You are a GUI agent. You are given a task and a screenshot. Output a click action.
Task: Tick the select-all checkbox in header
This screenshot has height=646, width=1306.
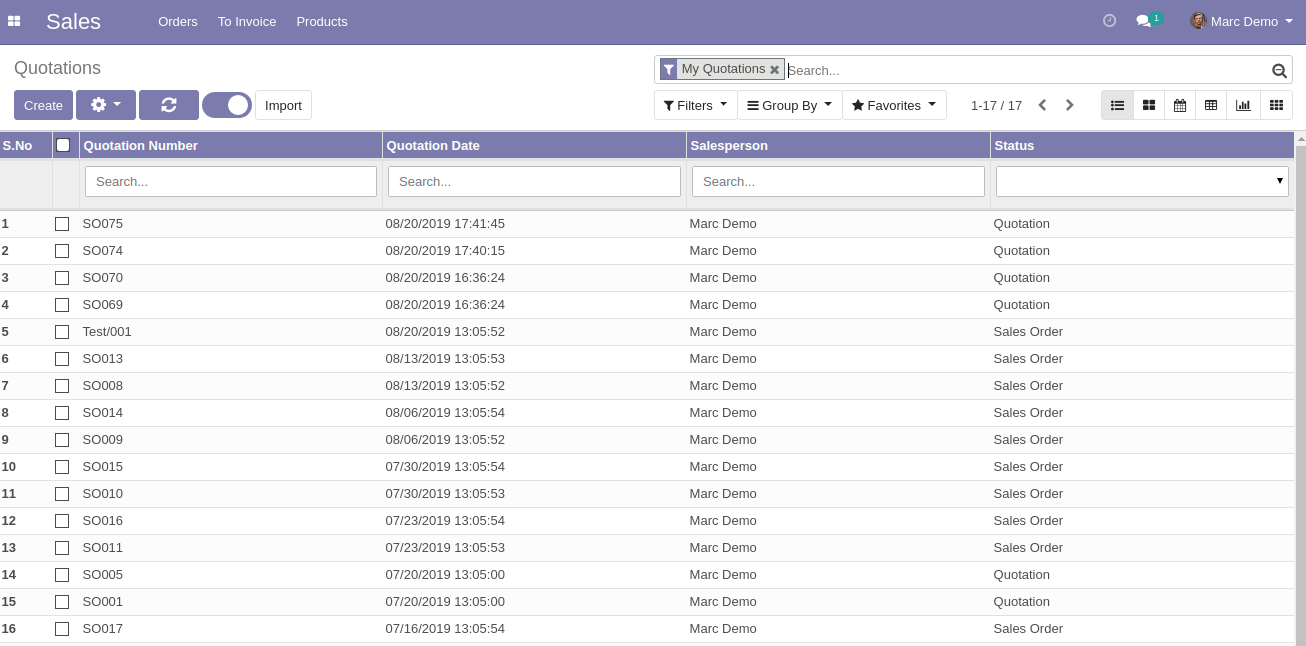point(63,145)
